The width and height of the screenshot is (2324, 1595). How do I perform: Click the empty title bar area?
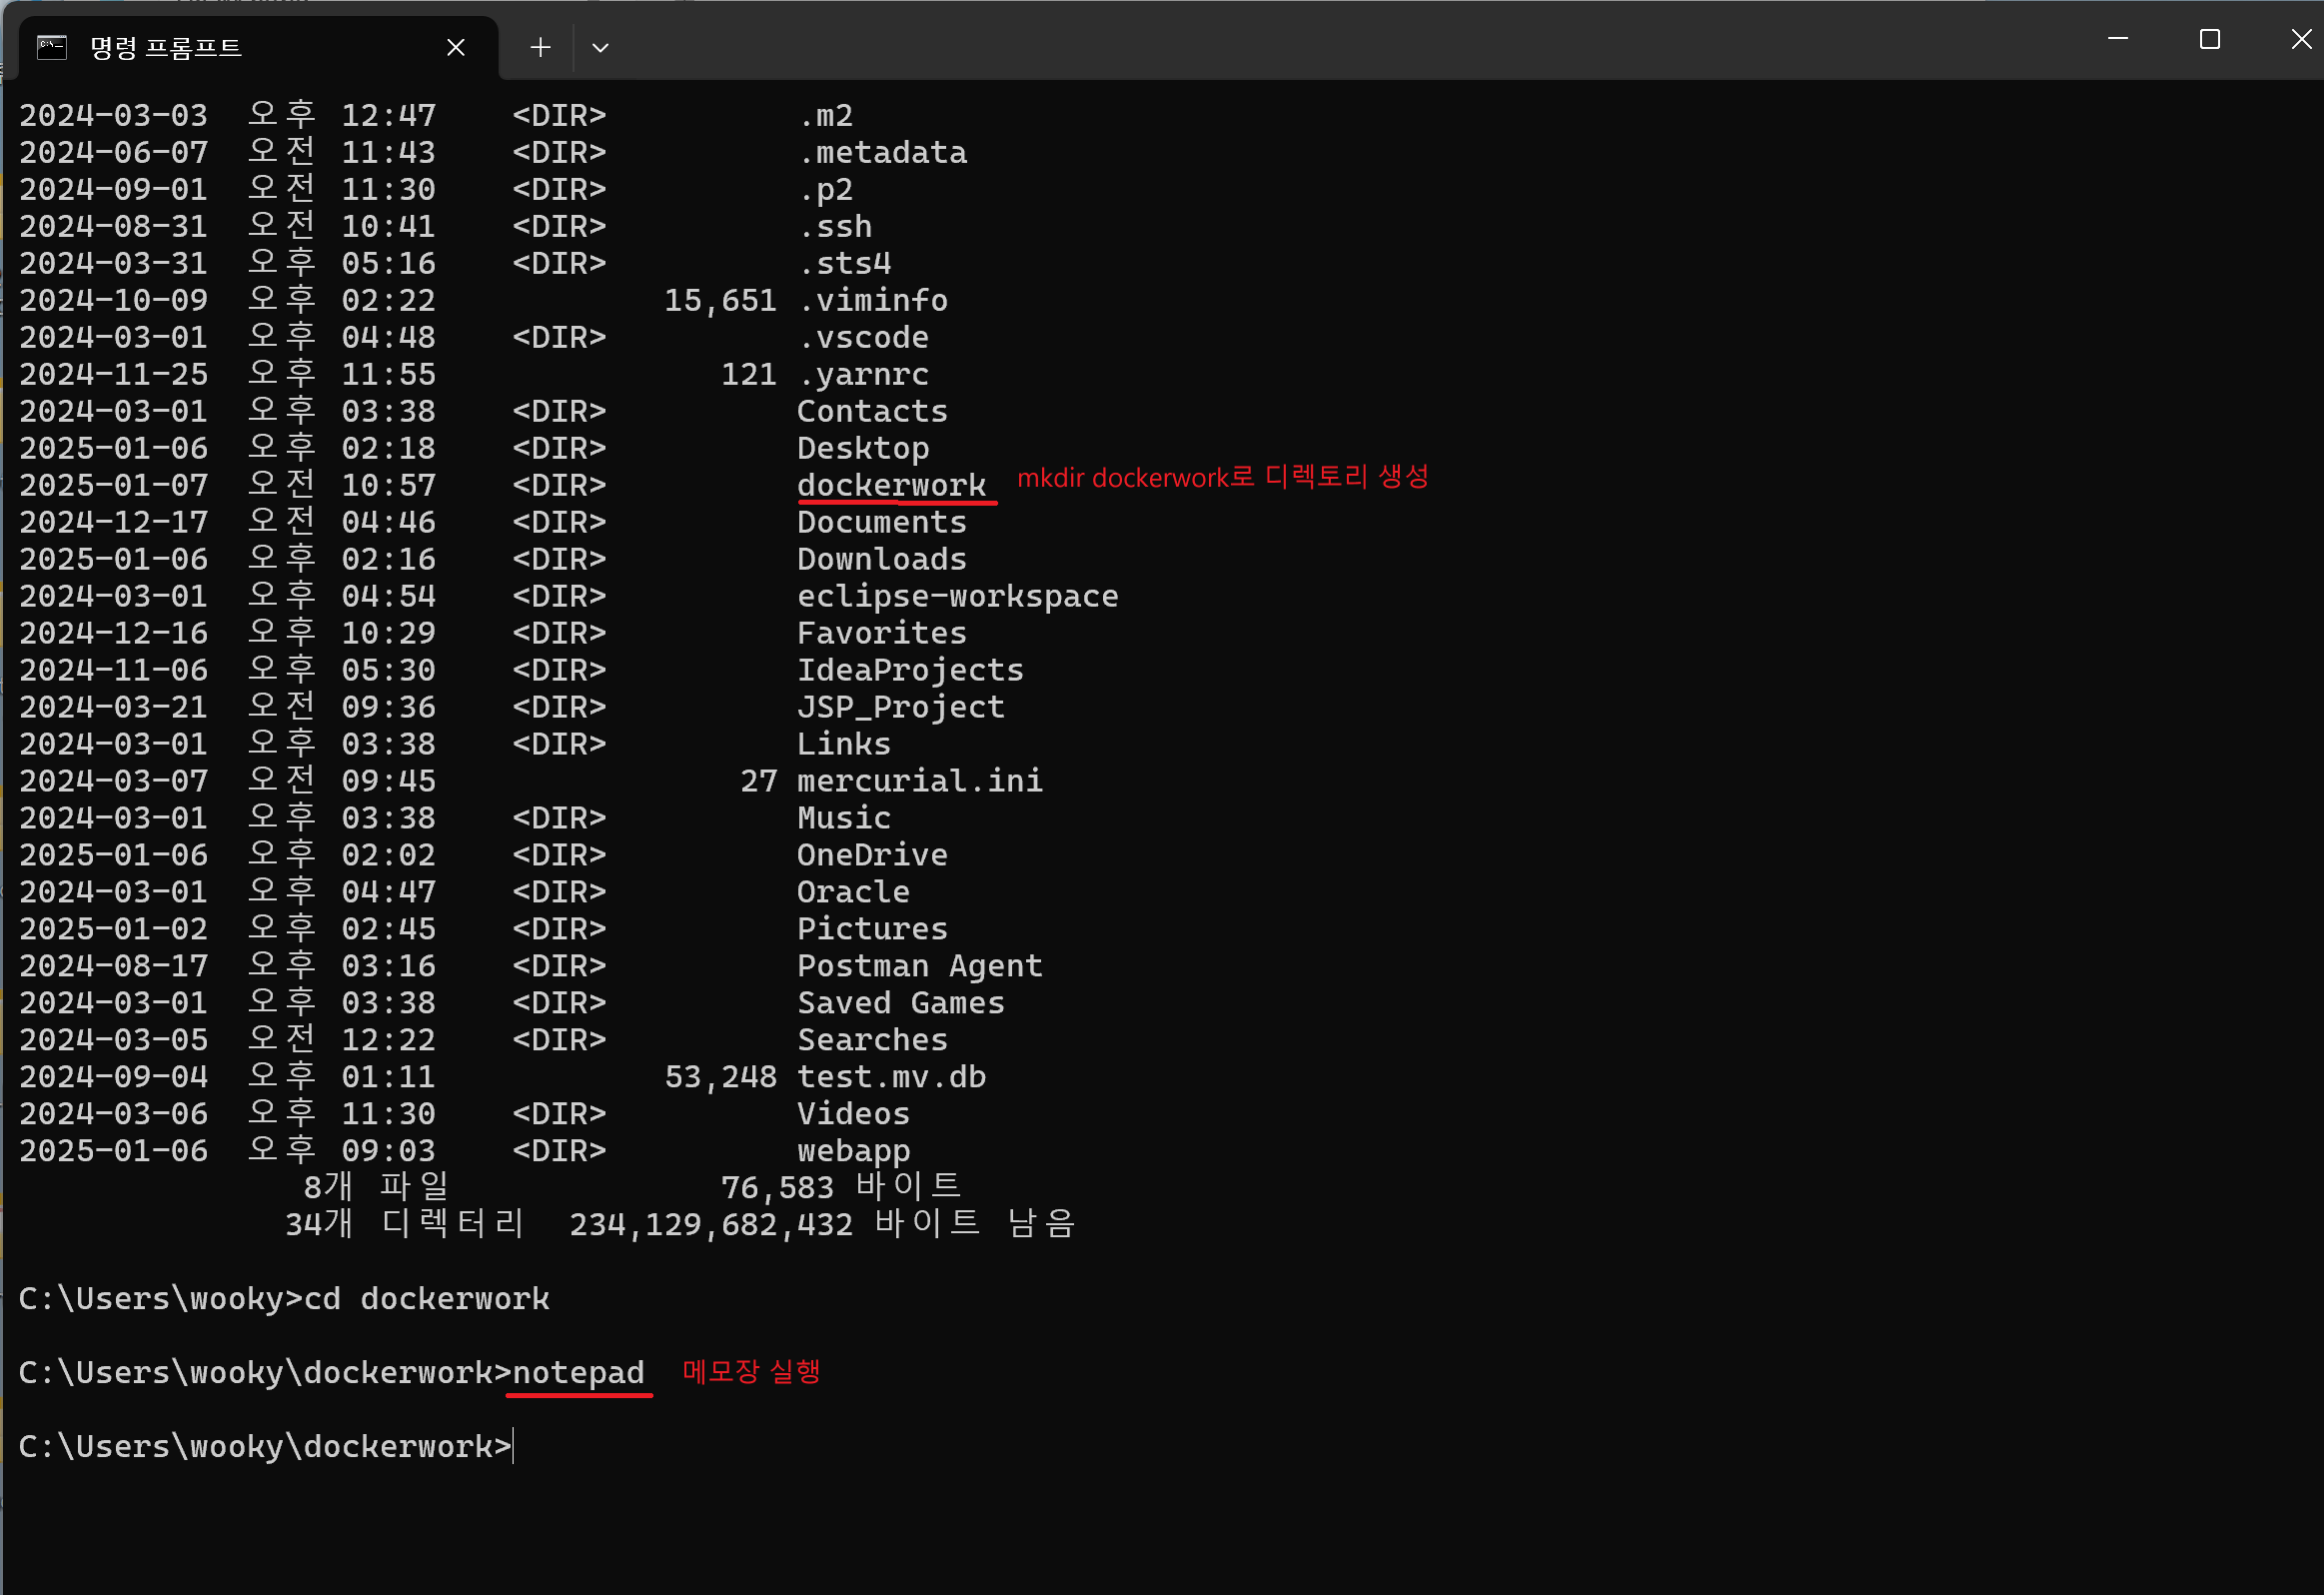click(1300, 40)
